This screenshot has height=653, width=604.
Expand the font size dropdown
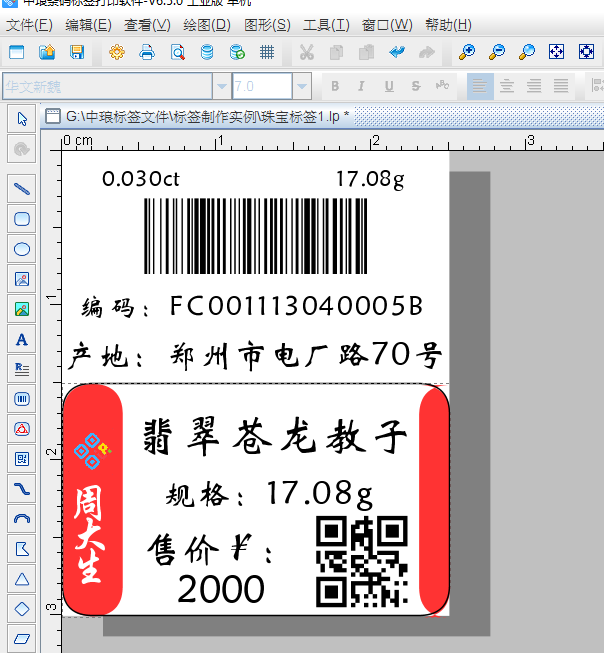pyautogui.click(x=302, y=86)
